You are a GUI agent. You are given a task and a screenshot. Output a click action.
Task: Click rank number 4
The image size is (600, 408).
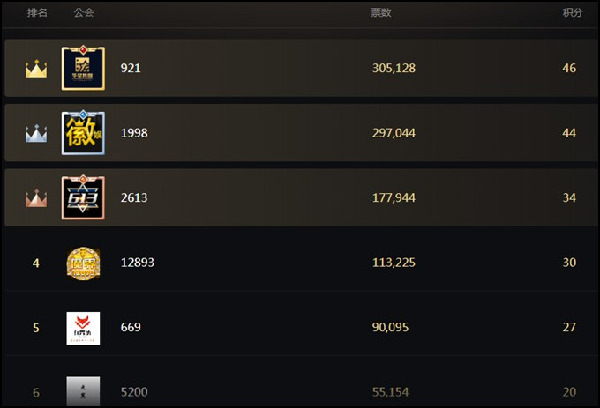pos(36,263)
